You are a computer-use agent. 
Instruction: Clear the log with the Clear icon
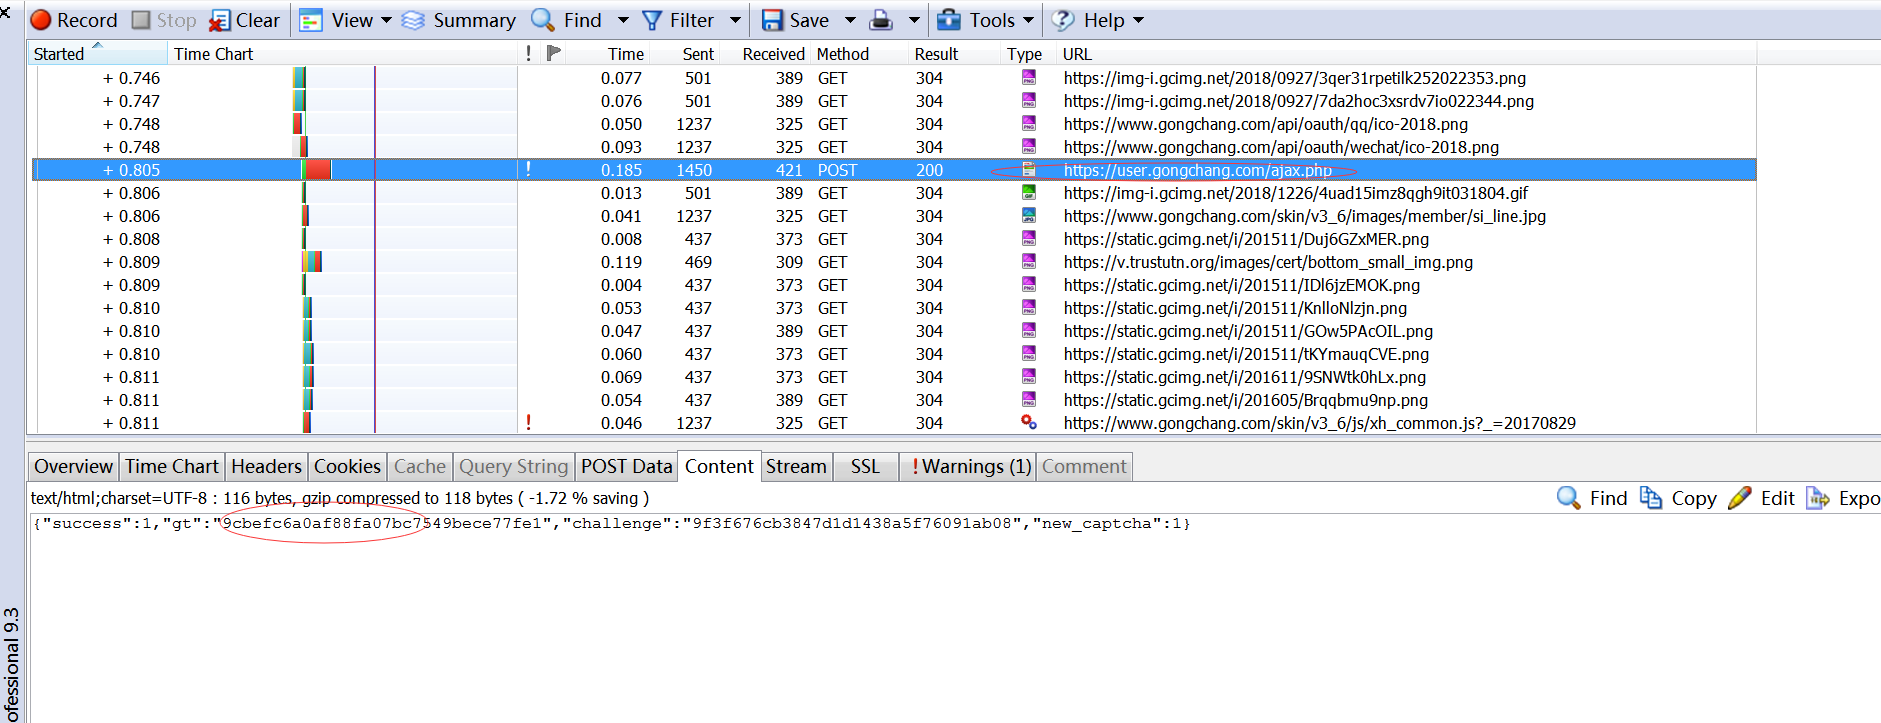coord(219,21)
